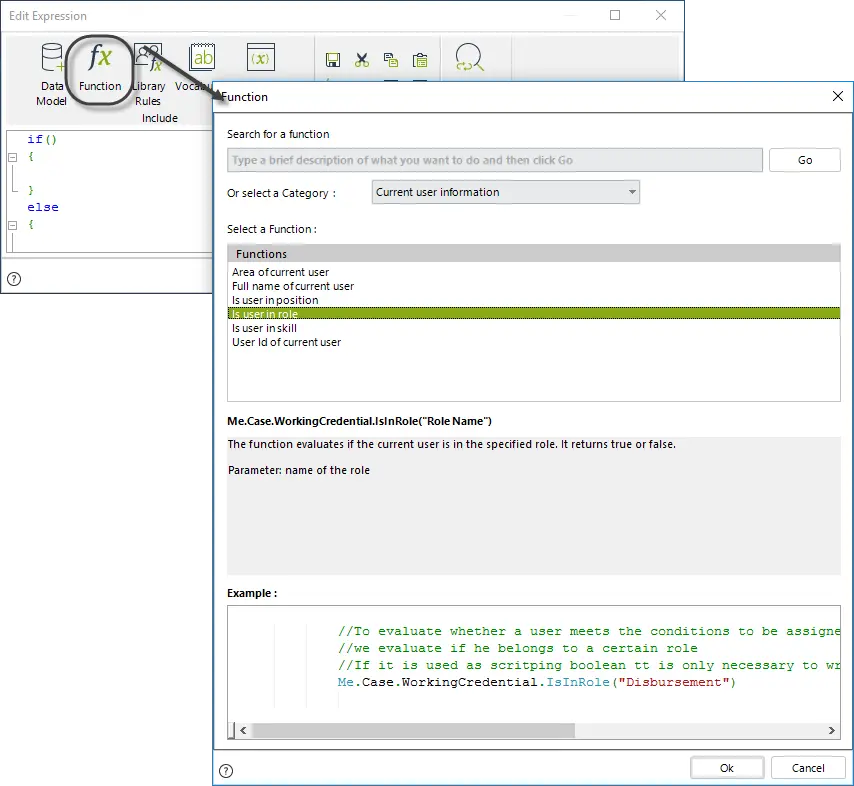
Task: Click the if() line in the editor
Action: (42, 139)
